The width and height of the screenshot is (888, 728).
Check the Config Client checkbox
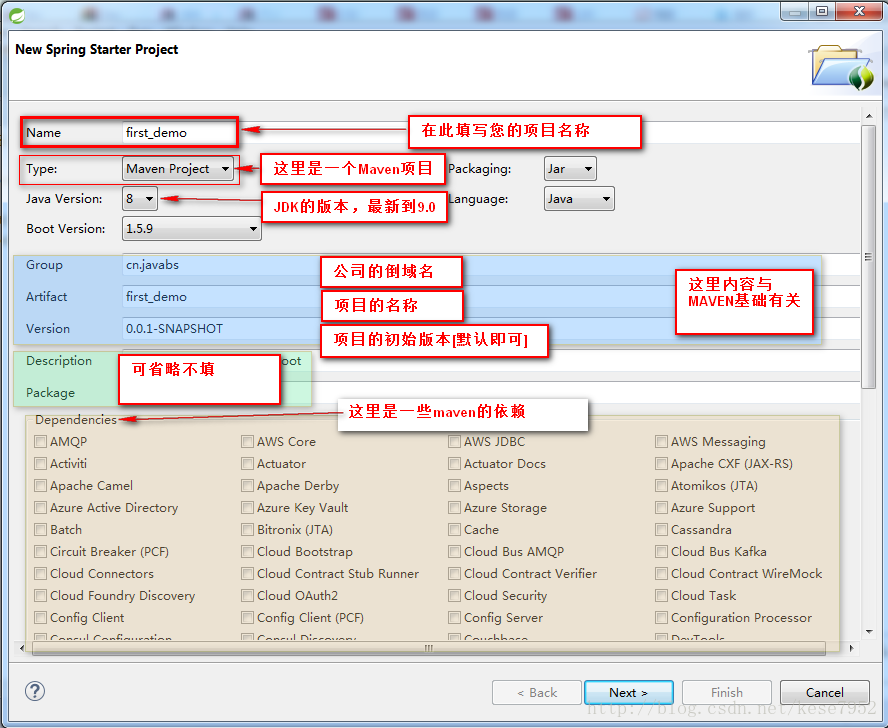tap(40, 618)
